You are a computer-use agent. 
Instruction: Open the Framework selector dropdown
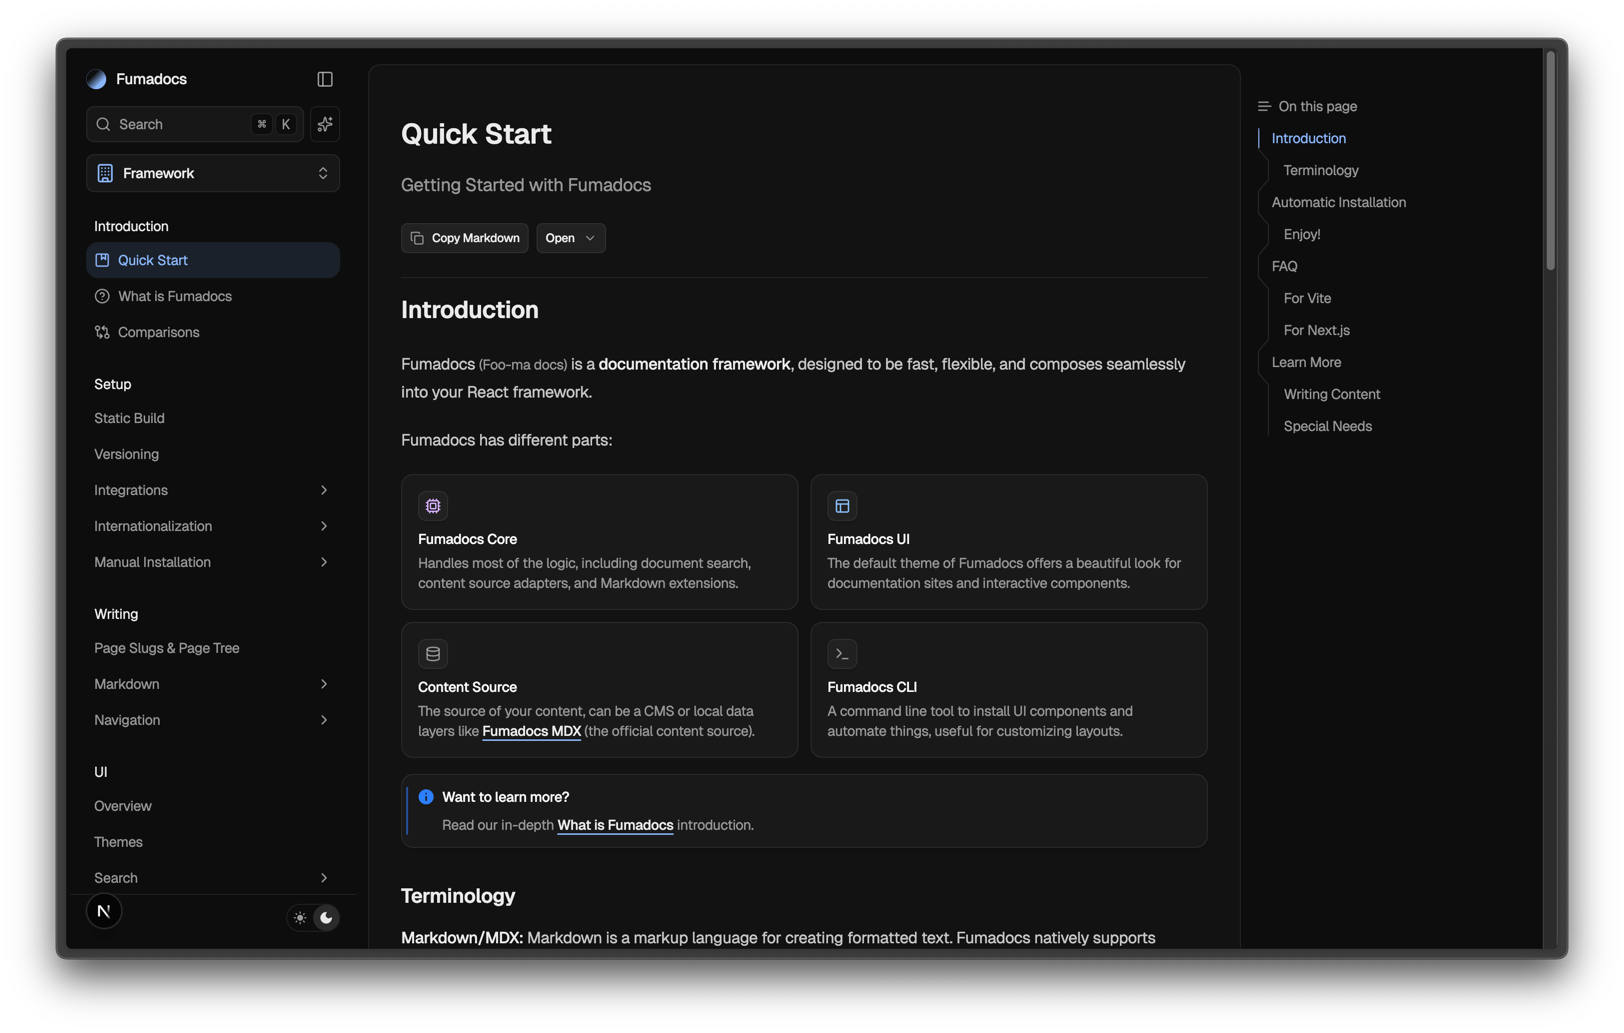coord(213,173)
